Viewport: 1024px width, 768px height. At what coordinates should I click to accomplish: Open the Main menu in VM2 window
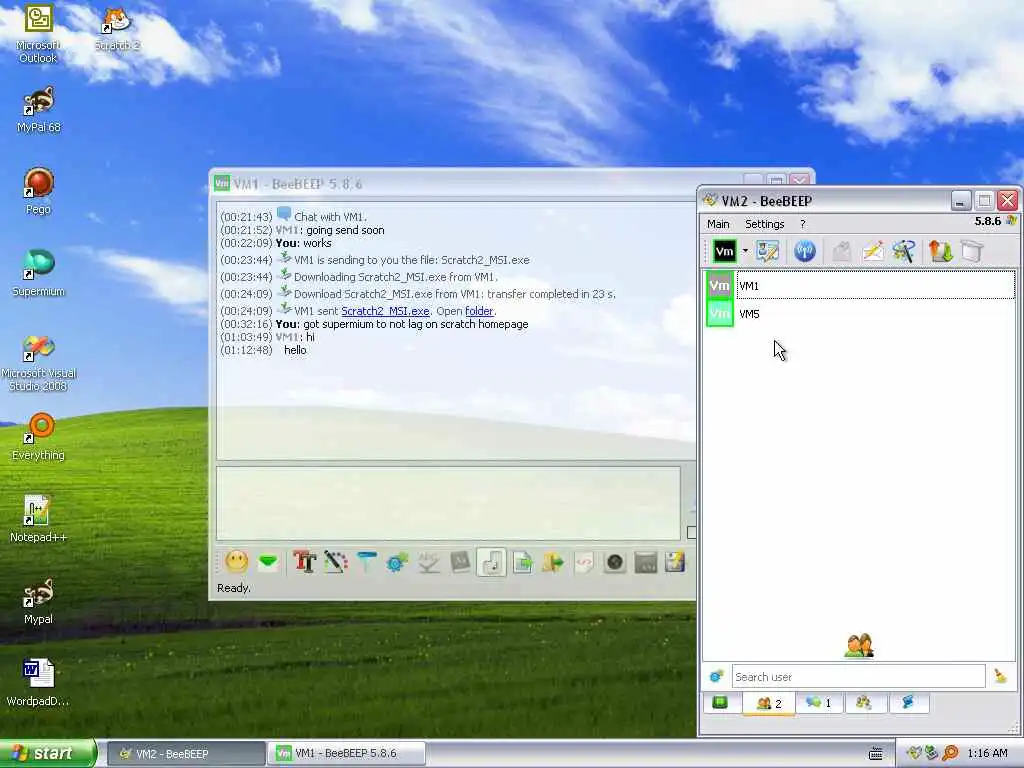click(x=718, y=224)
